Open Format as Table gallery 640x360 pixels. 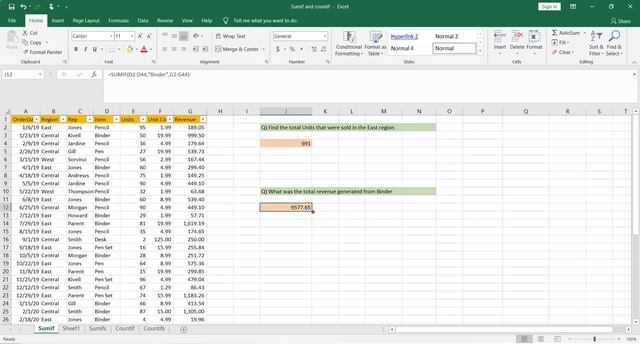click(375, 43)
